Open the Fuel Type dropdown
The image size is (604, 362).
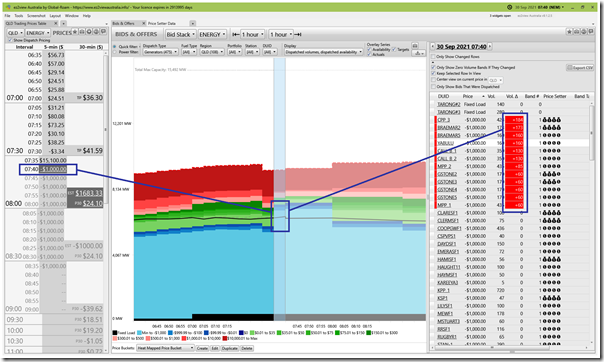189,52
